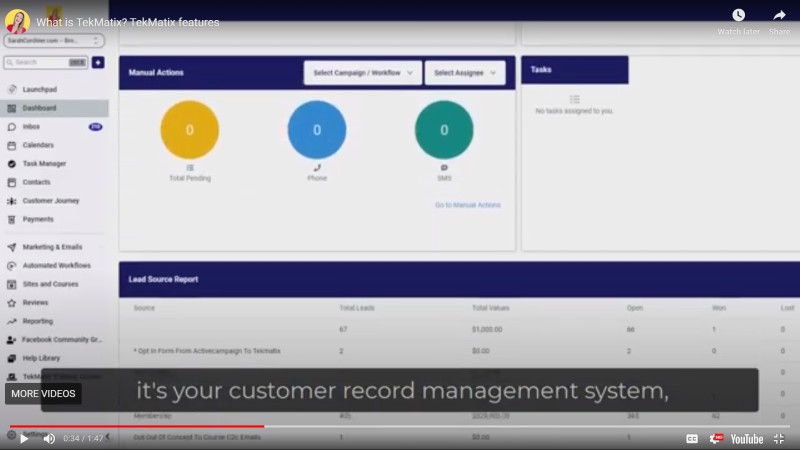The width and height of the screenshot is (800, 450).
Task: Follow the Go to Manual Actions link
Action: point(467,205)
